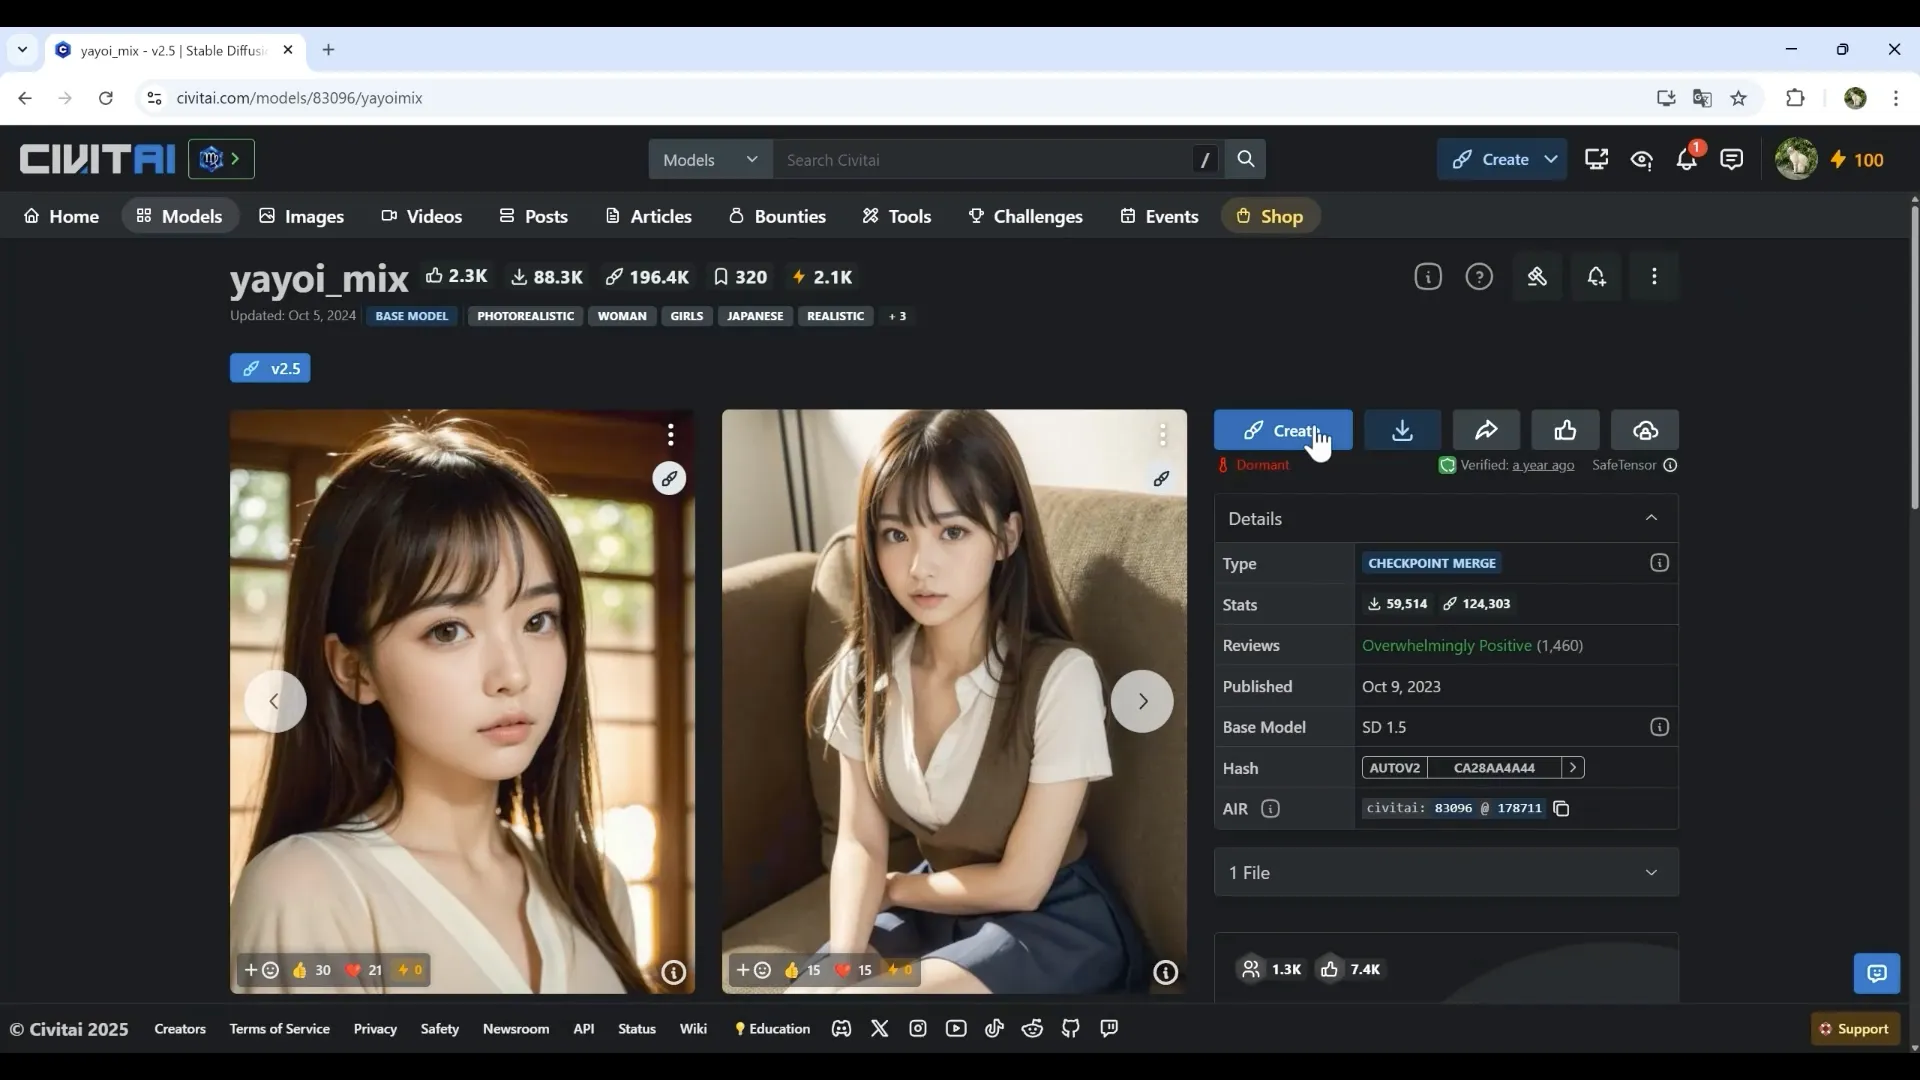Collapse the Details panel
Screen dimensions: 1920x1080
[1651, 518]
